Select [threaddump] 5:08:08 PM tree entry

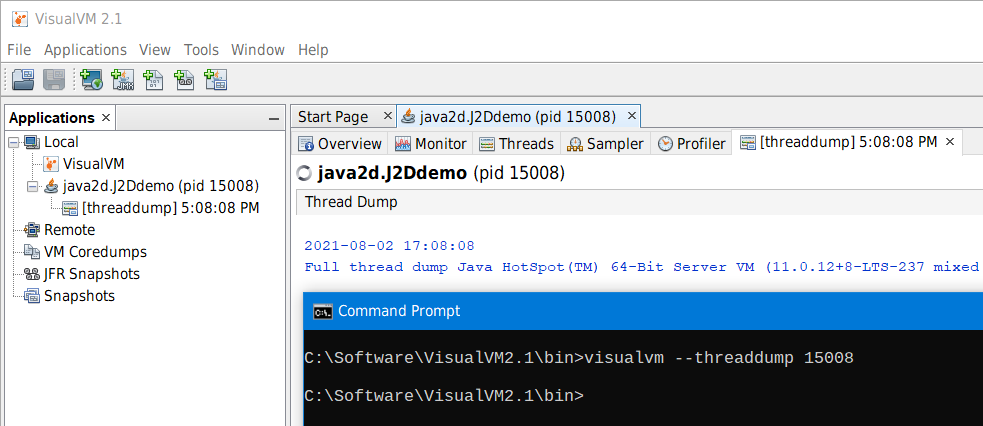(171, 208)
